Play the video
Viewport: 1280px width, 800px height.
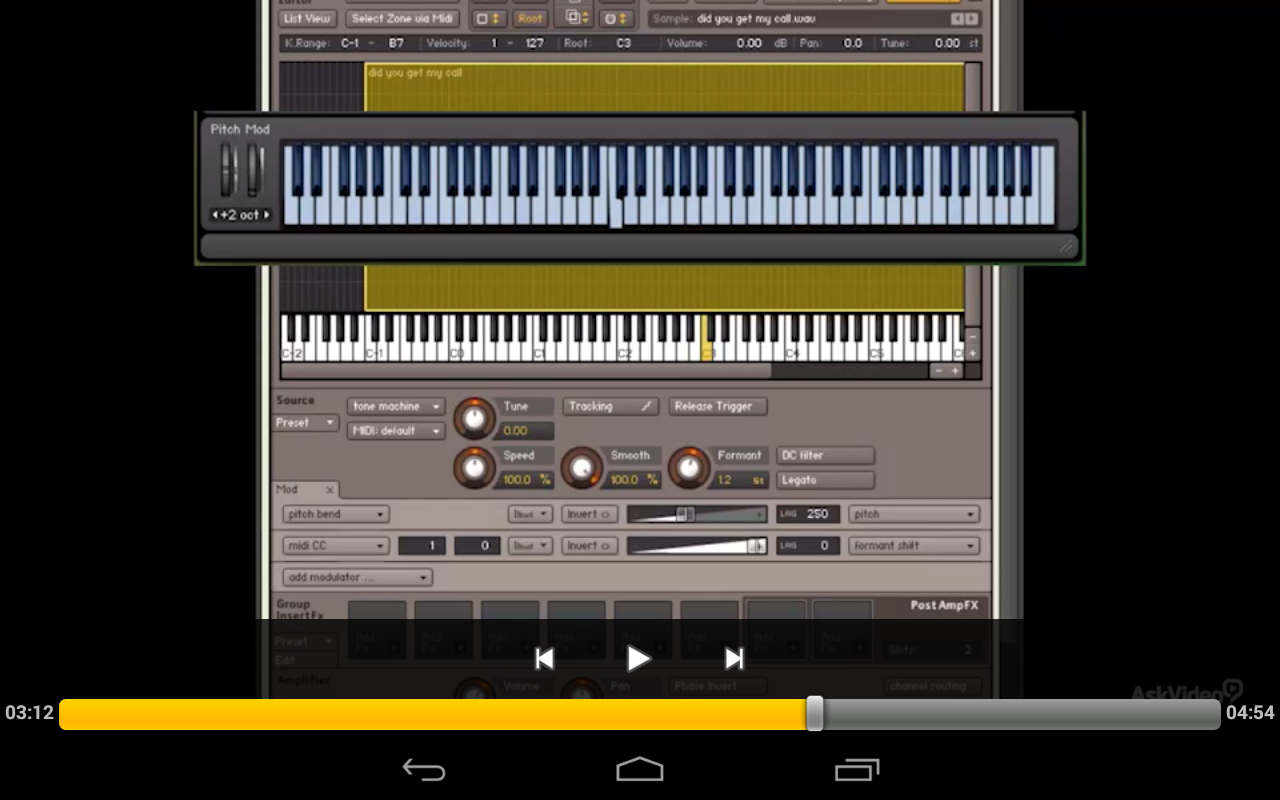638,658
